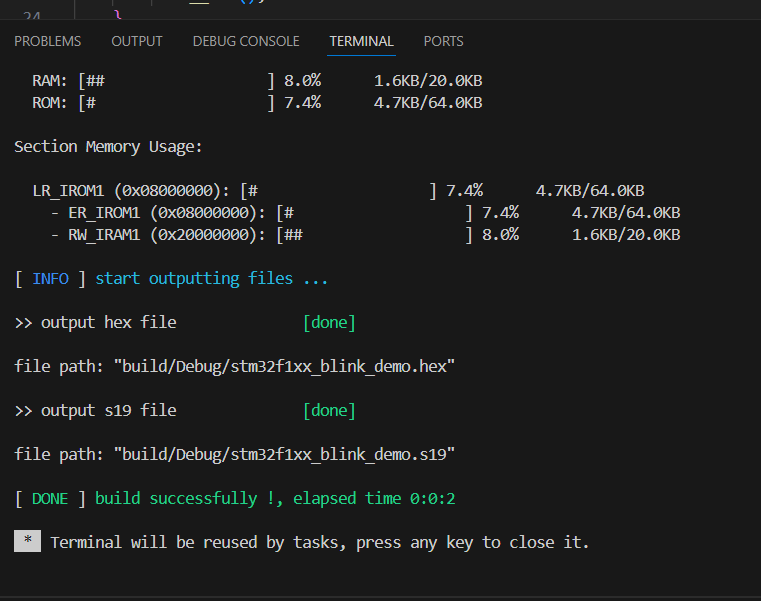
Task: Click the ROM usage line 7.4%
Action: click(257, 103)
